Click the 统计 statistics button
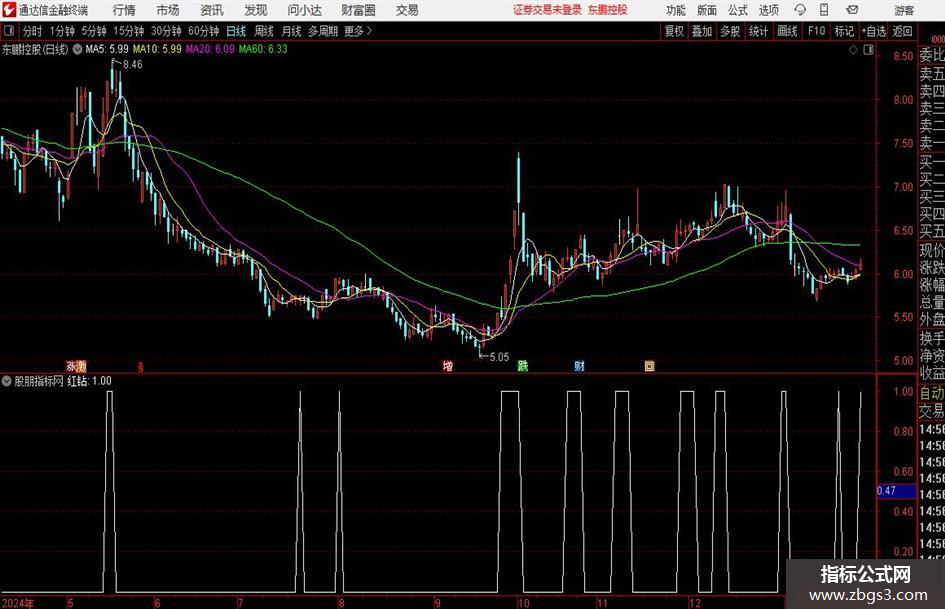 coord(758,31)
